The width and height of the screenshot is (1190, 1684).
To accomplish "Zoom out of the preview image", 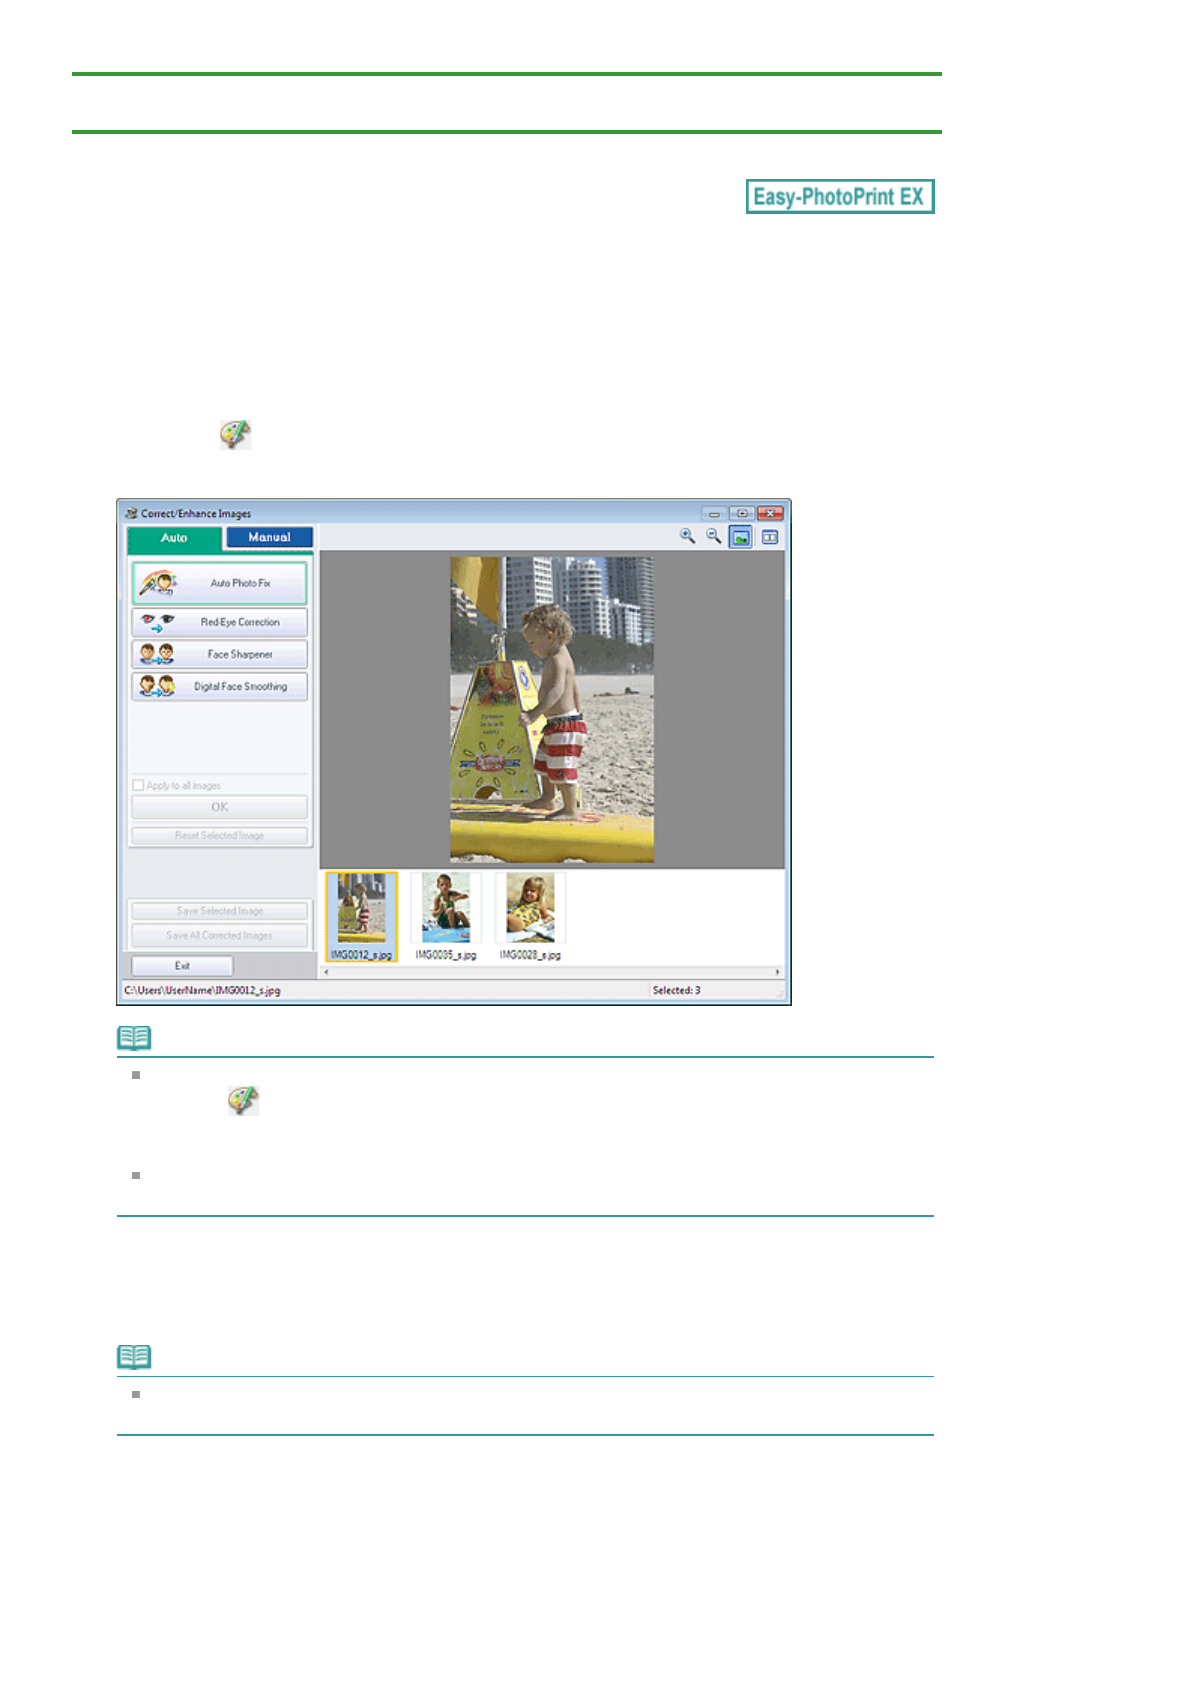I will [713, 537].
